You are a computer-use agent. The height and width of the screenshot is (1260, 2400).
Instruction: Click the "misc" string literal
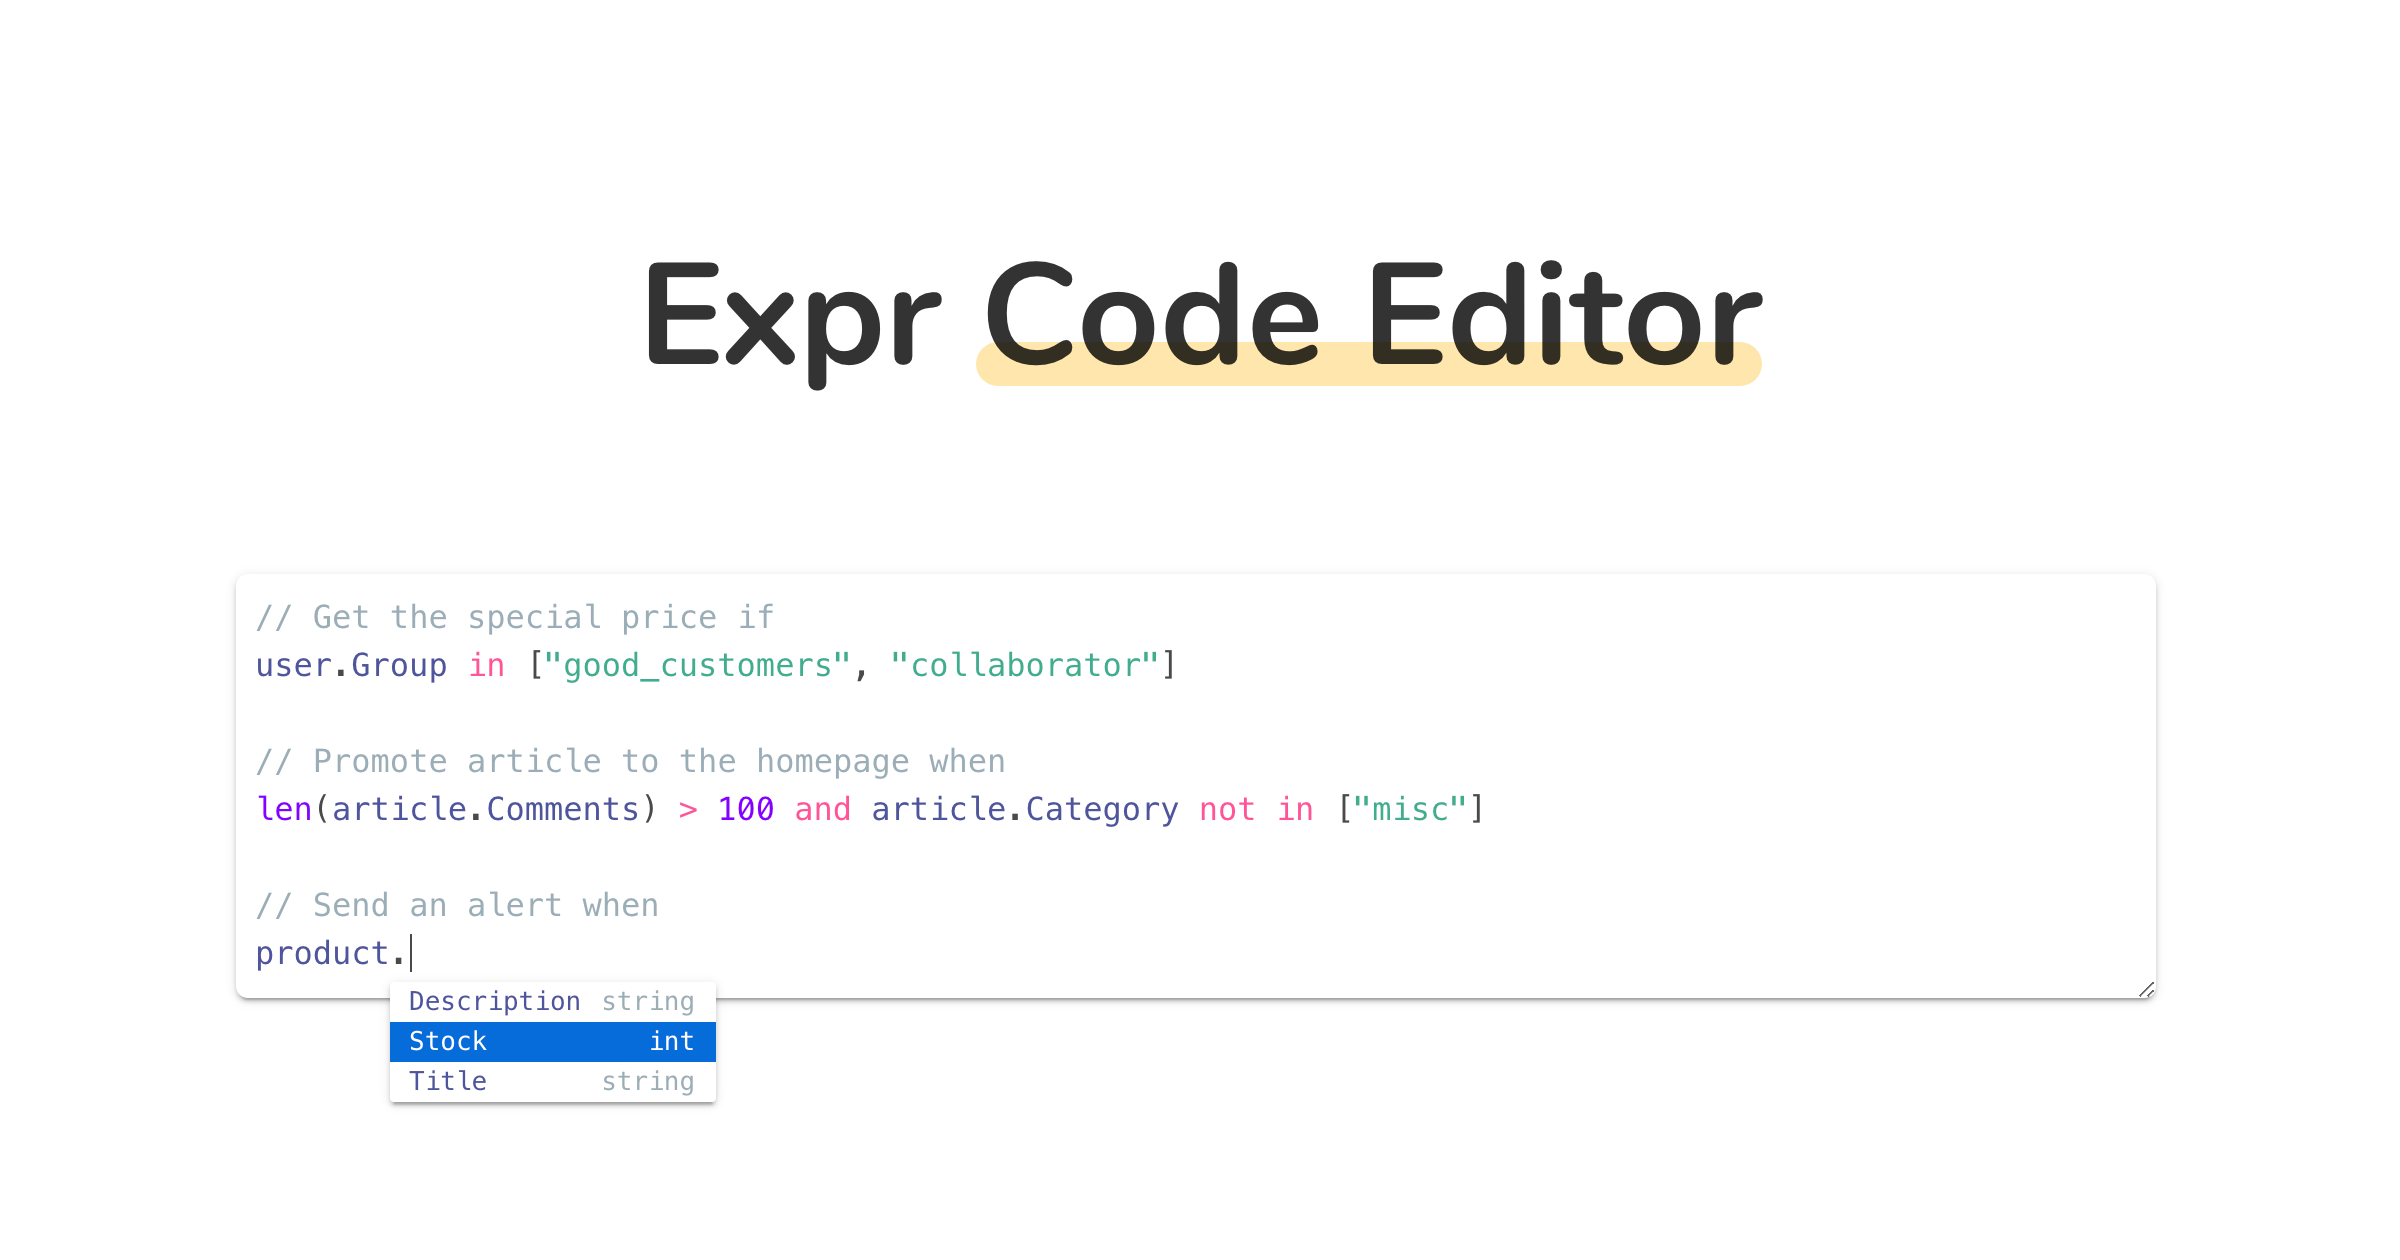(1410, 809)
